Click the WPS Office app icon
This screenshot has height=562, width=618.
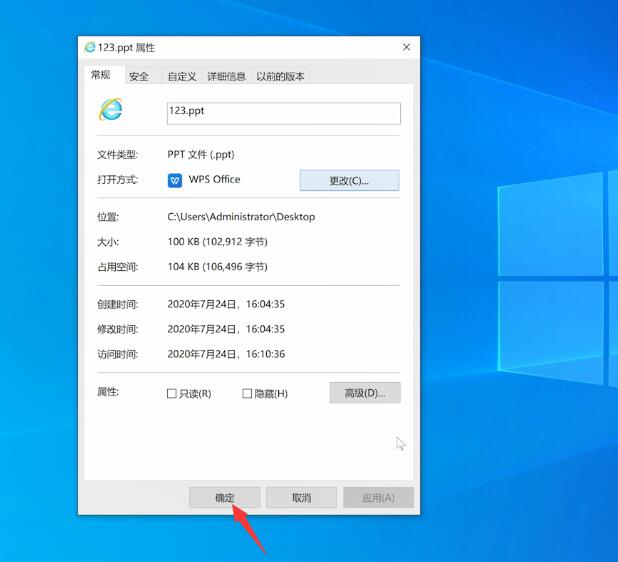point(175,181)
